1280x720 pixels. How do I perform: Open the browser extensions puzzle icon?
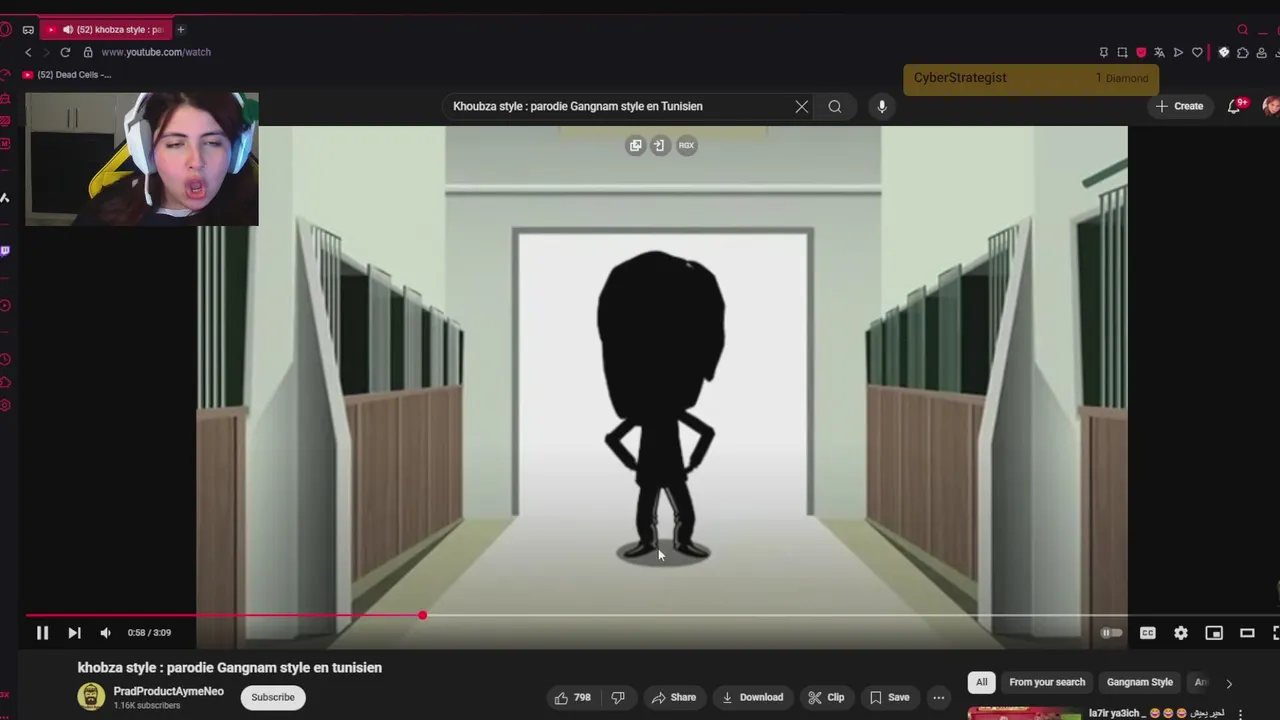tap(1242, 52)
